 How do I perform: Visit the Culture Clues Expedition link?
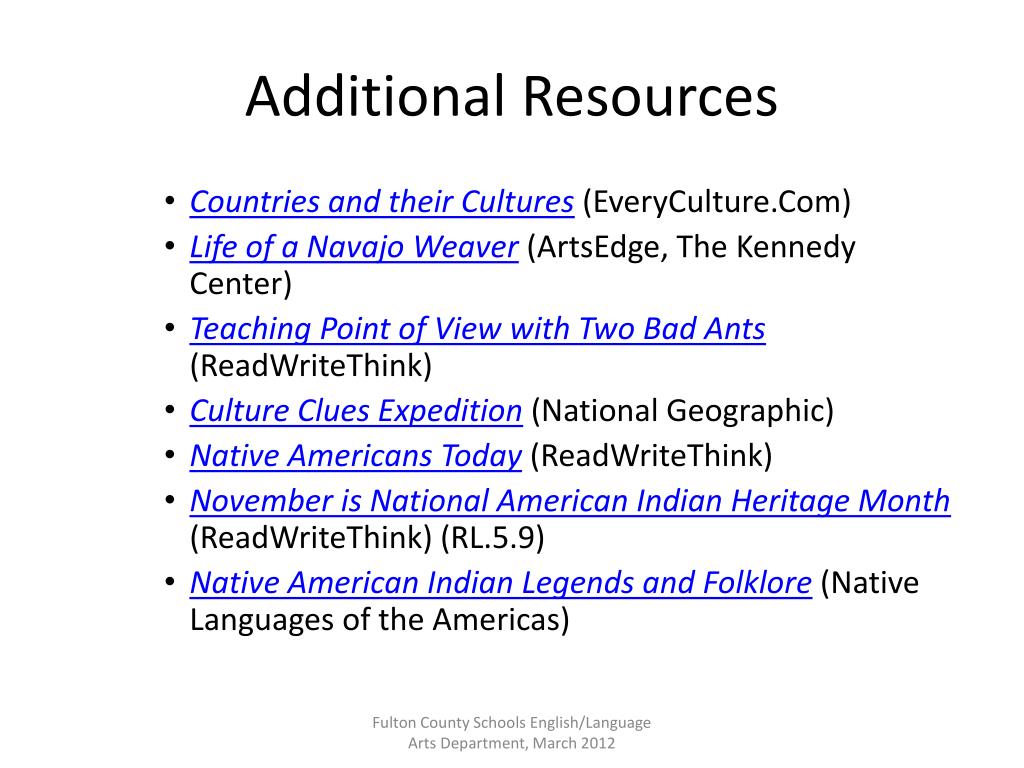(x=356, y=411)
